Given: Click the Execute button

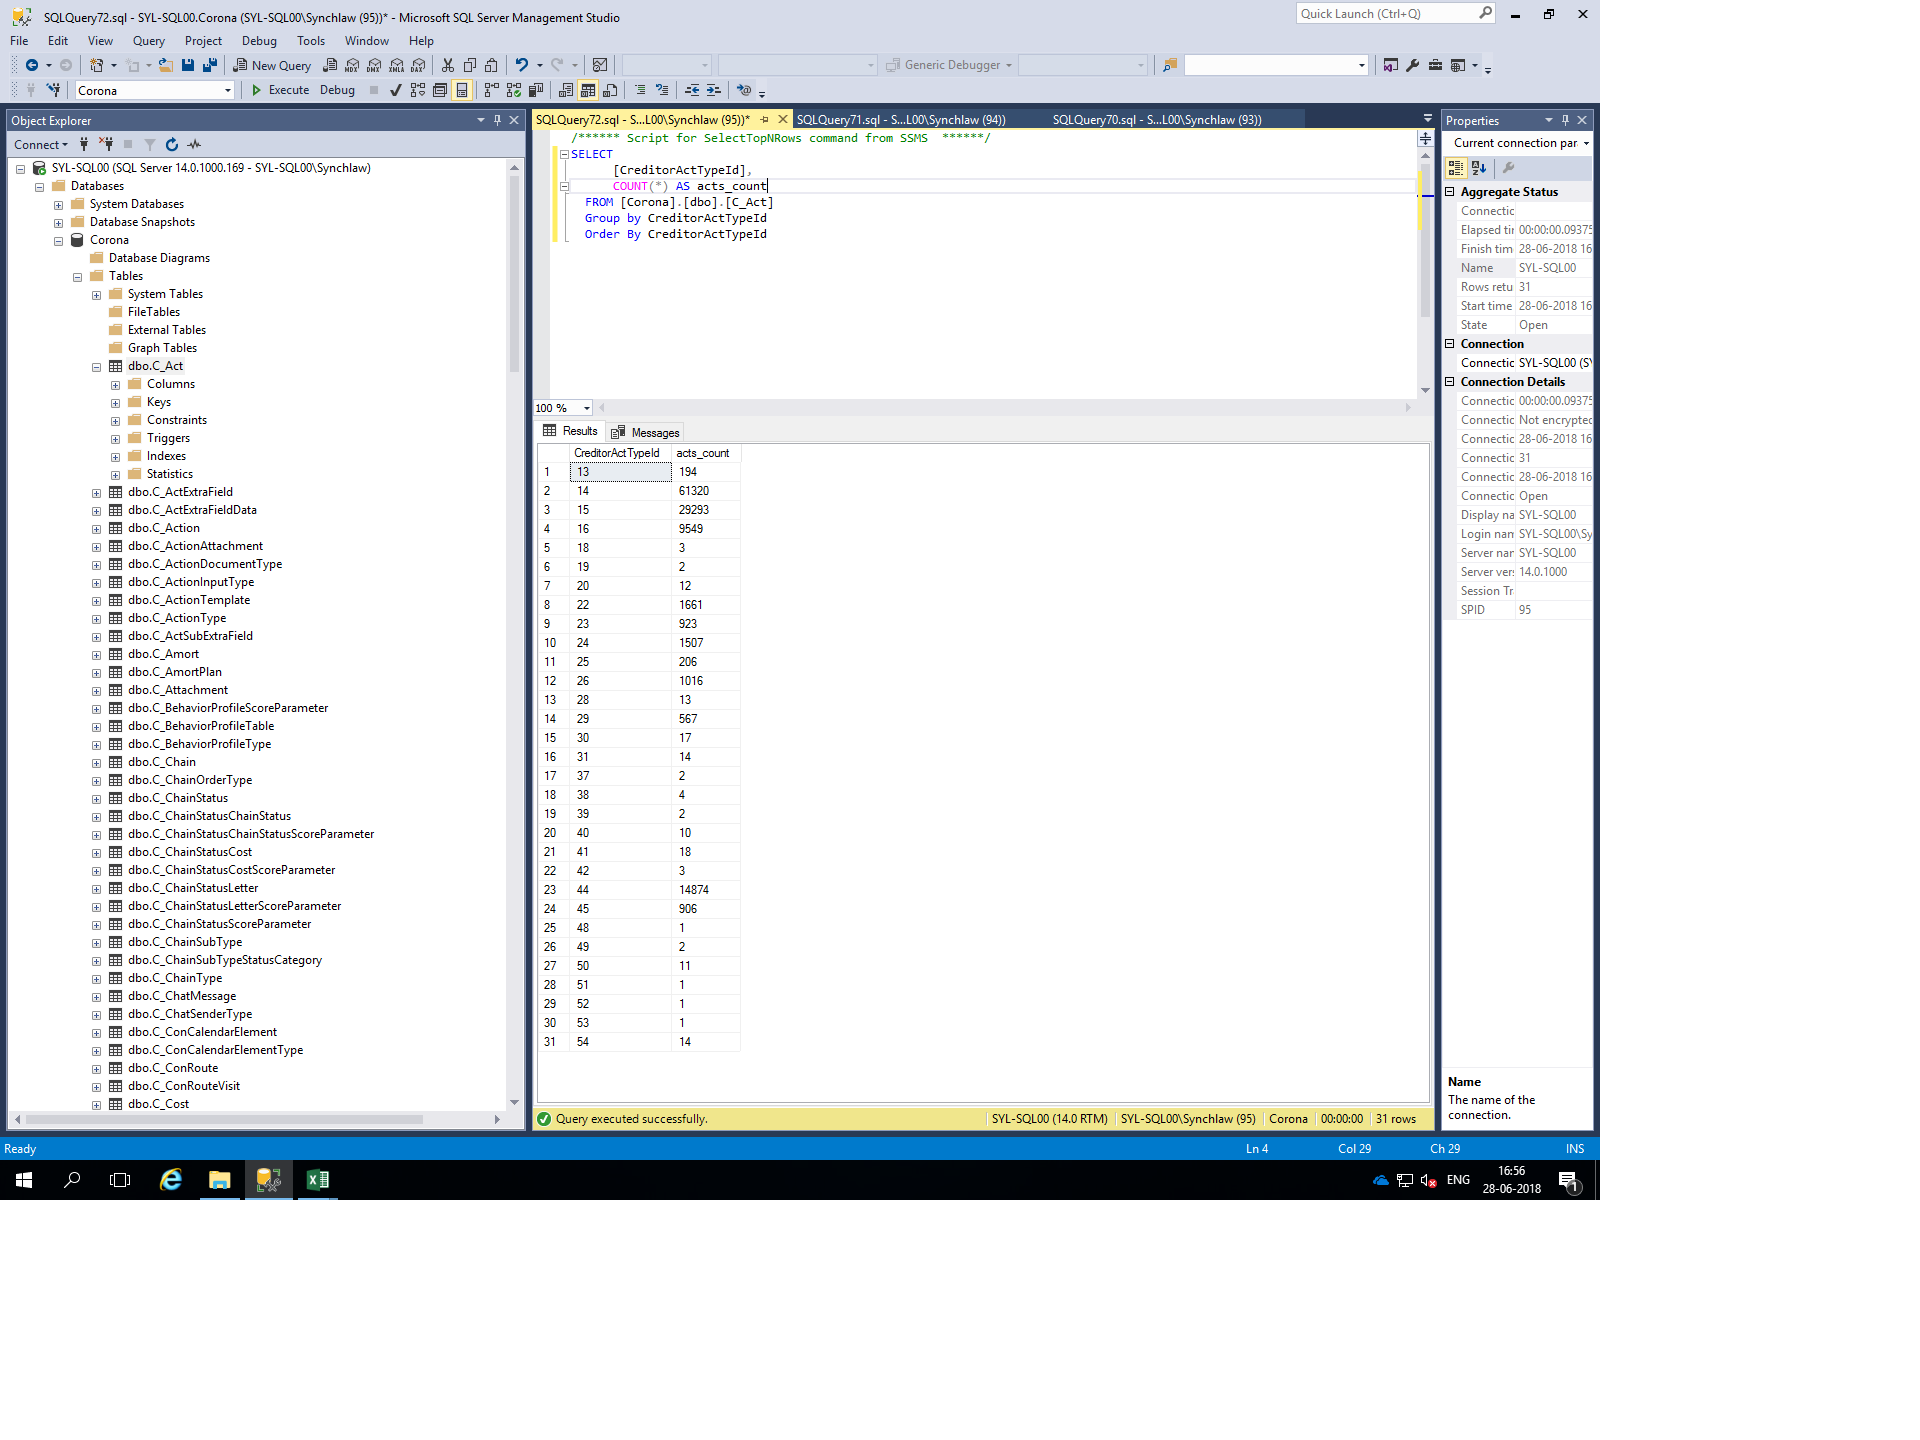Looking at the screenshot, I should [x=280, y=90].
